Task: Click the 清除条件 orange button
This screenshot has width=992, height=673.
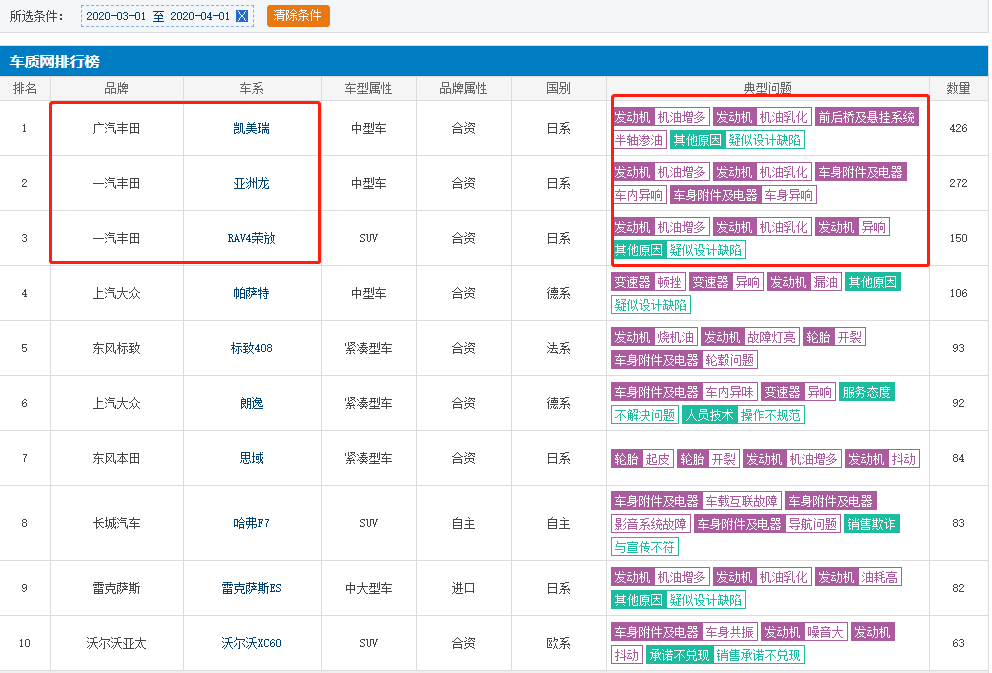Action: coord(298,15)
